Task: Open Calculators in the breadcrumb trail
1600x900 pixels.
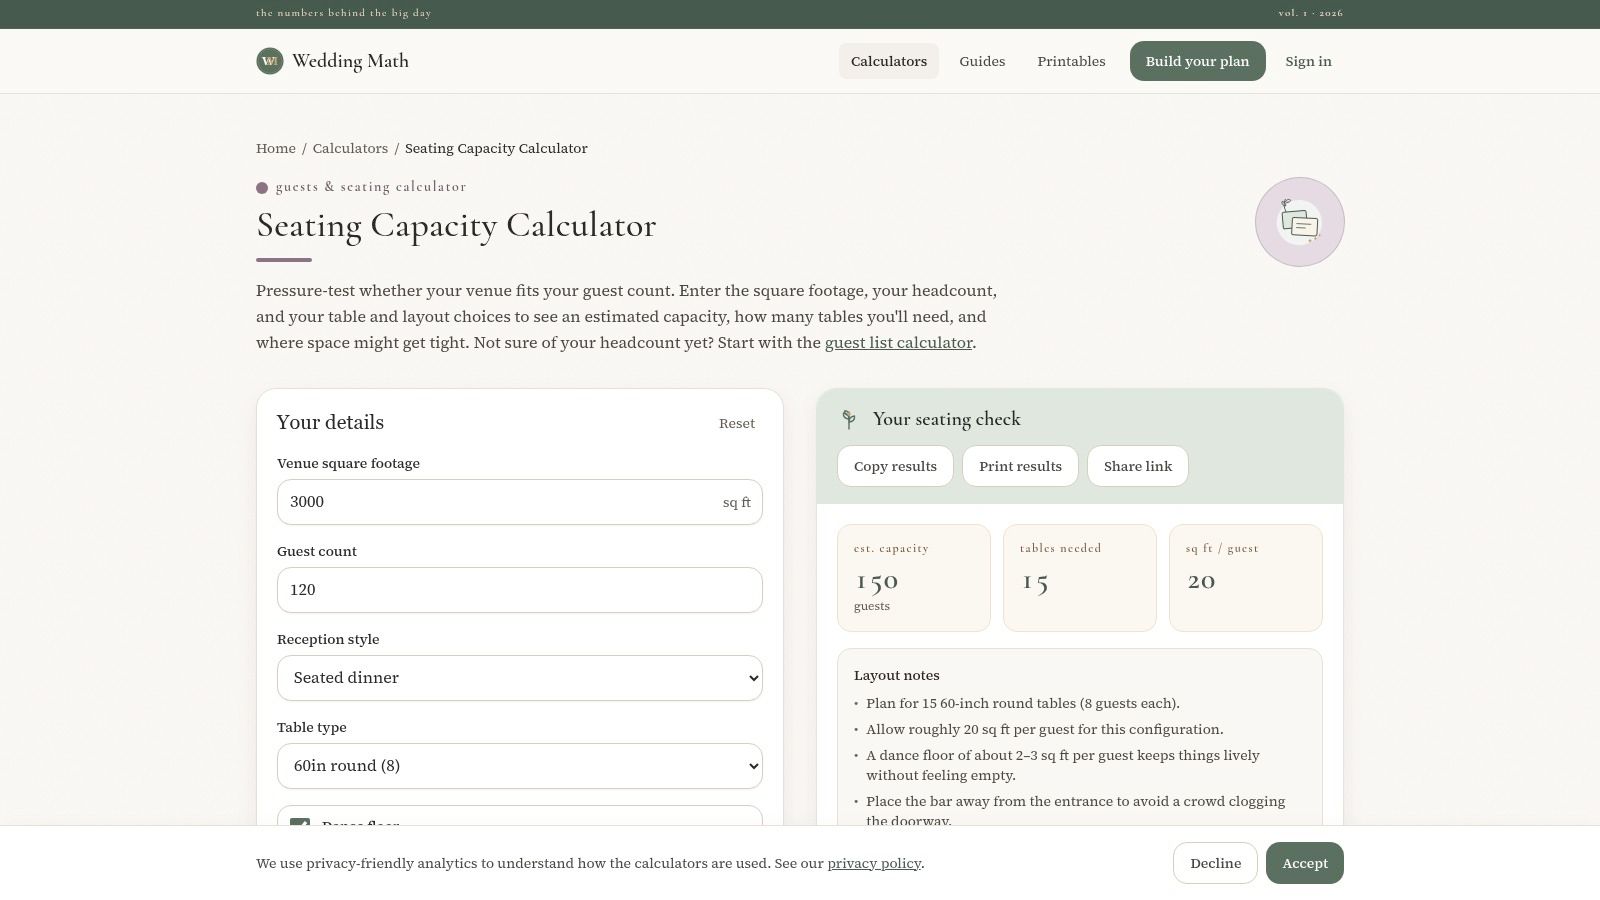Action: point(350,148)
